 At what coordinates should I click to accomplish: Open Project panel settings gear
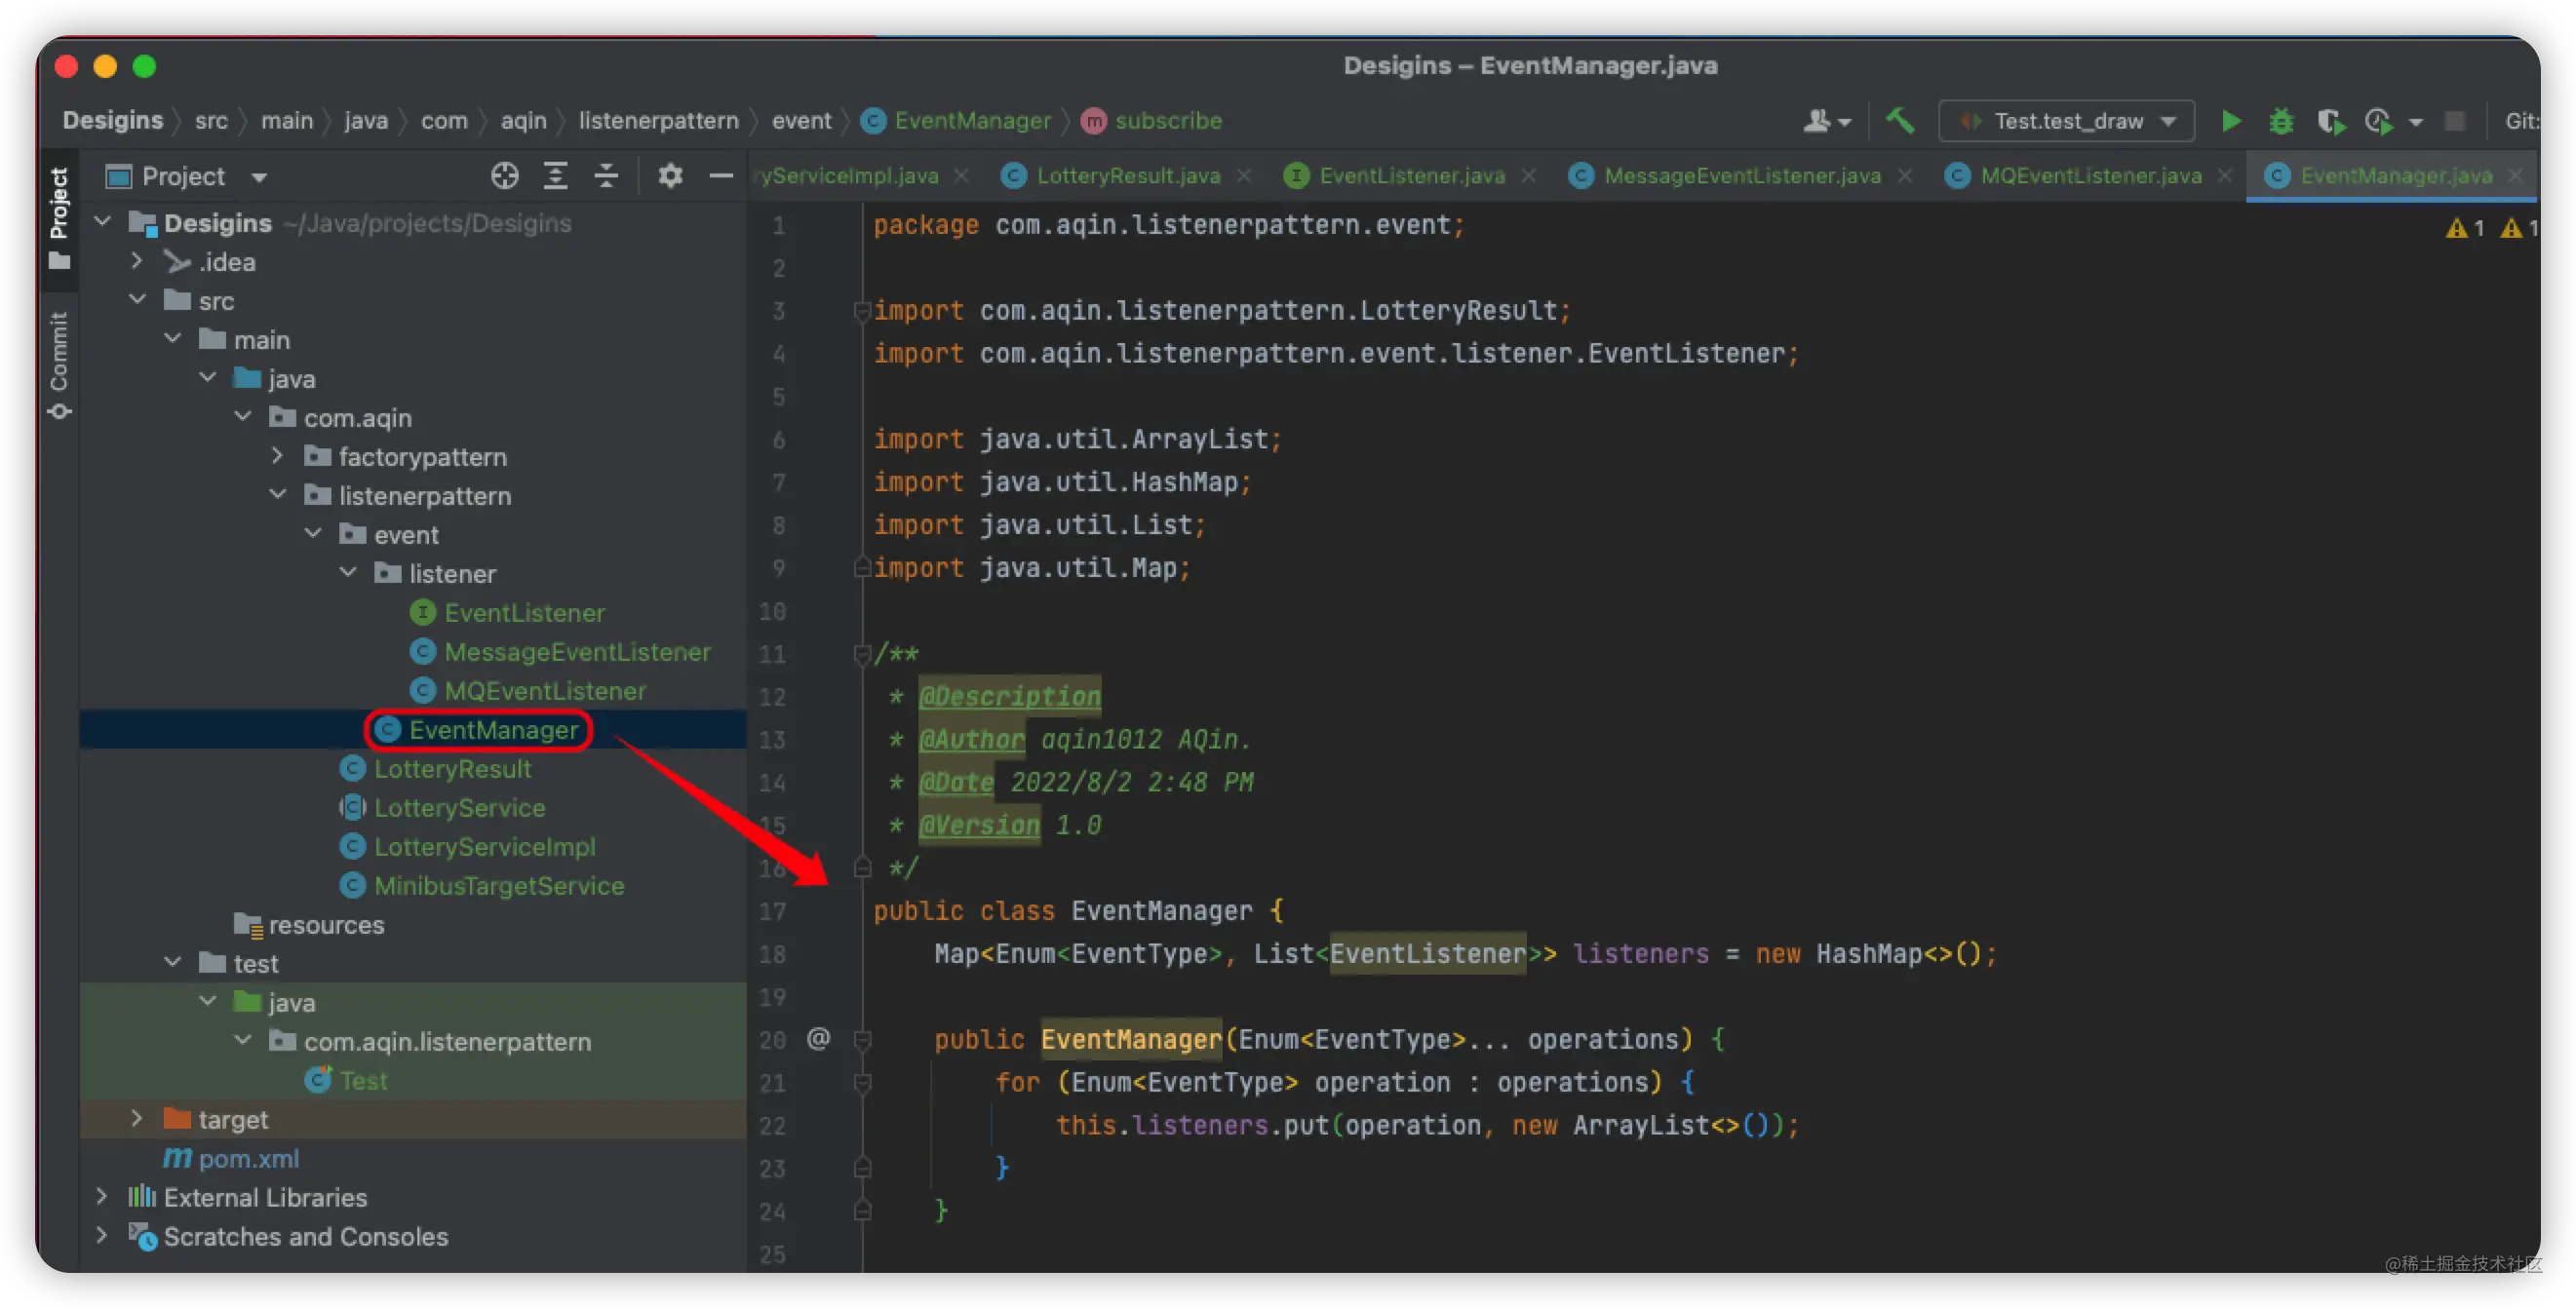[x=670, y=176]
